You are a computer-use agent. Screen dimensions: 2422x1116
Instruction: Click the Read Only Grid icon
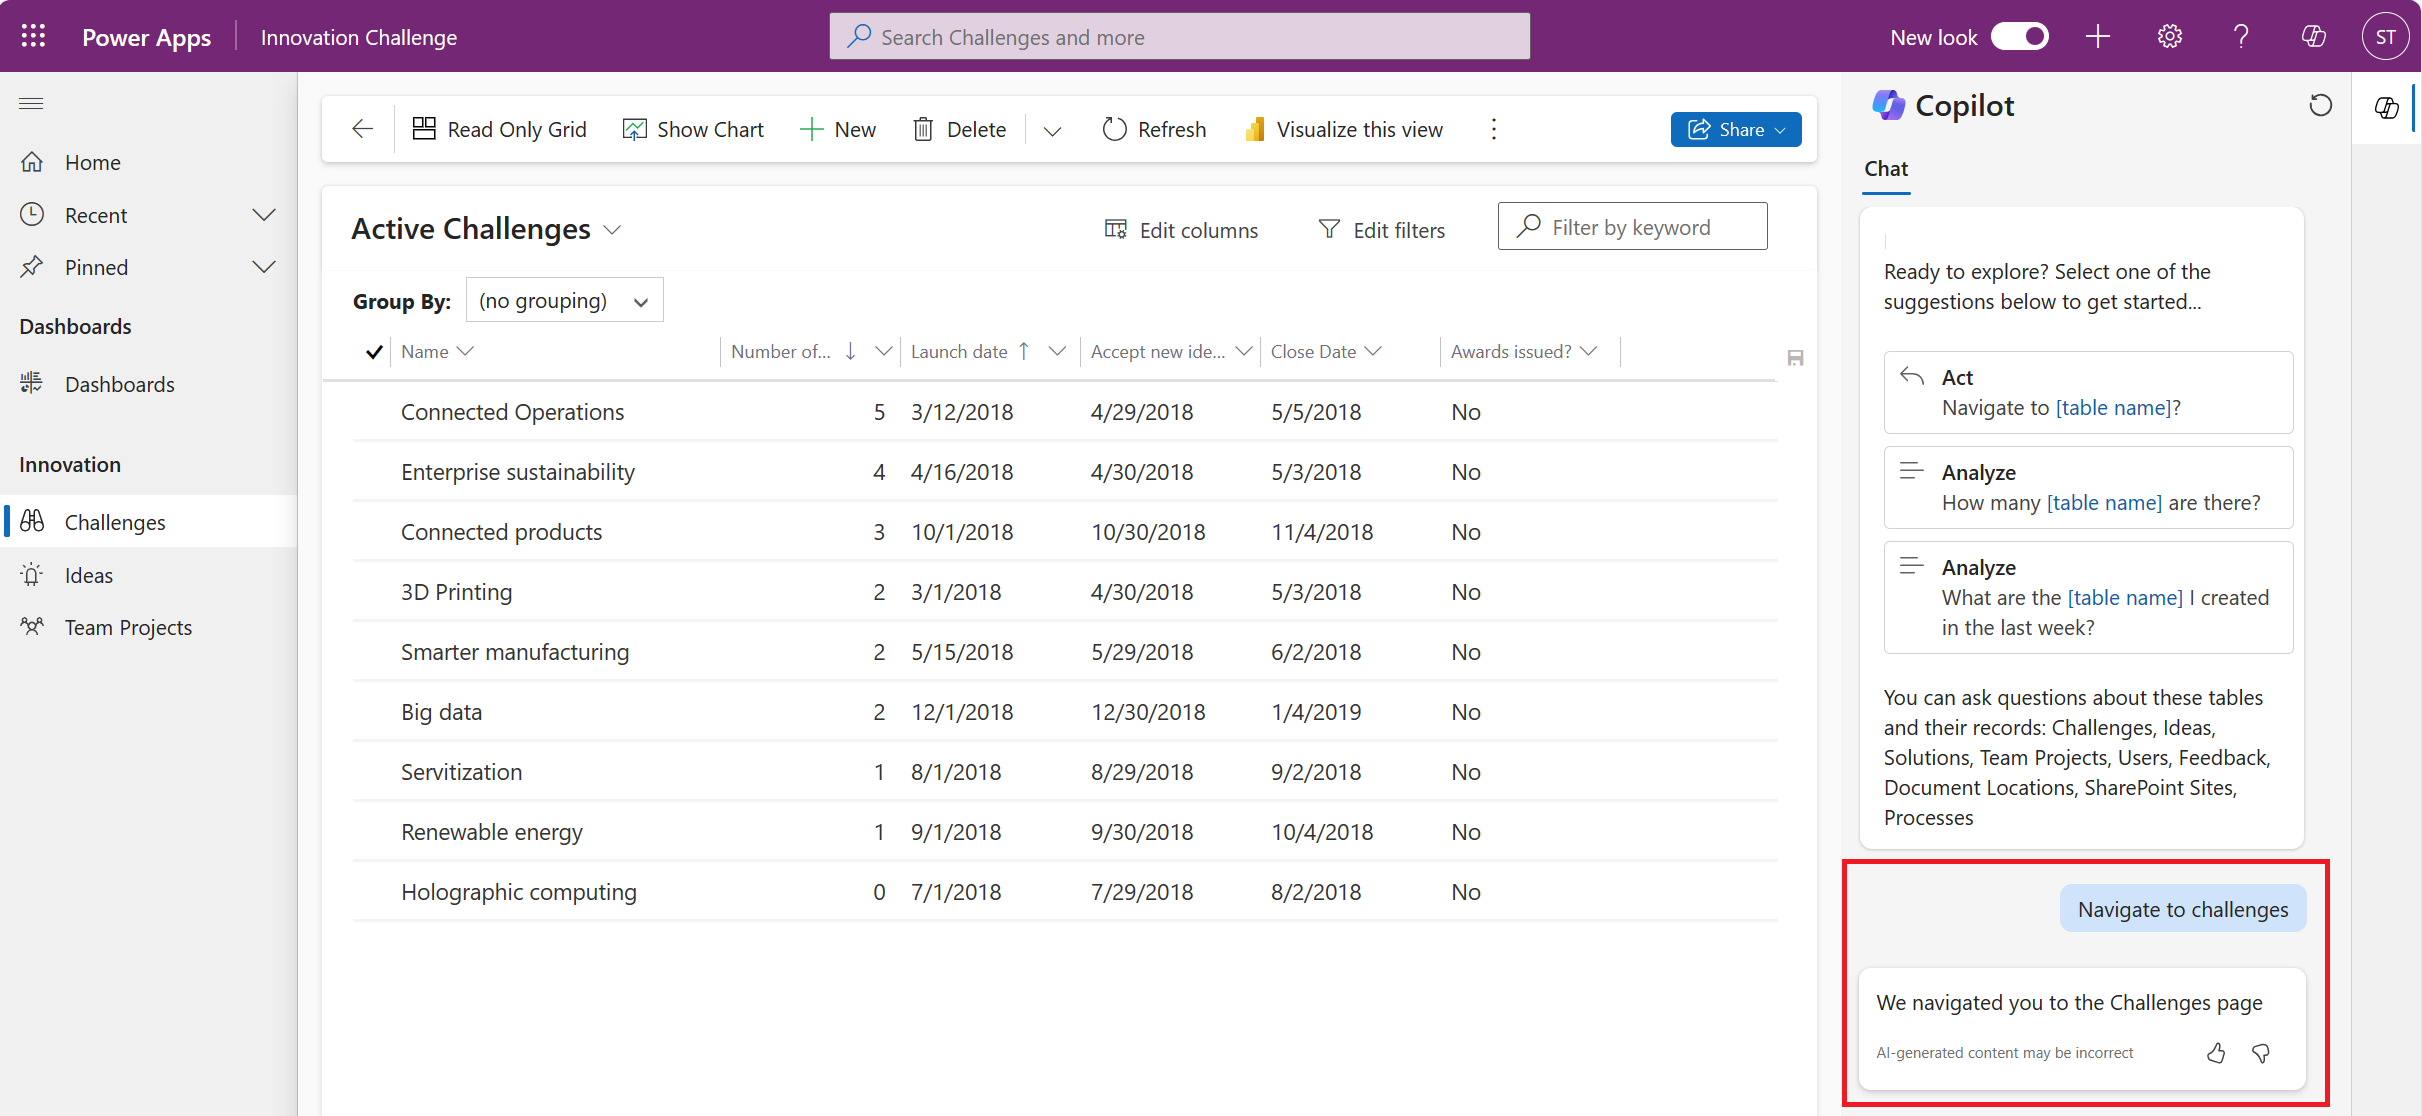[x=425, y=128]
